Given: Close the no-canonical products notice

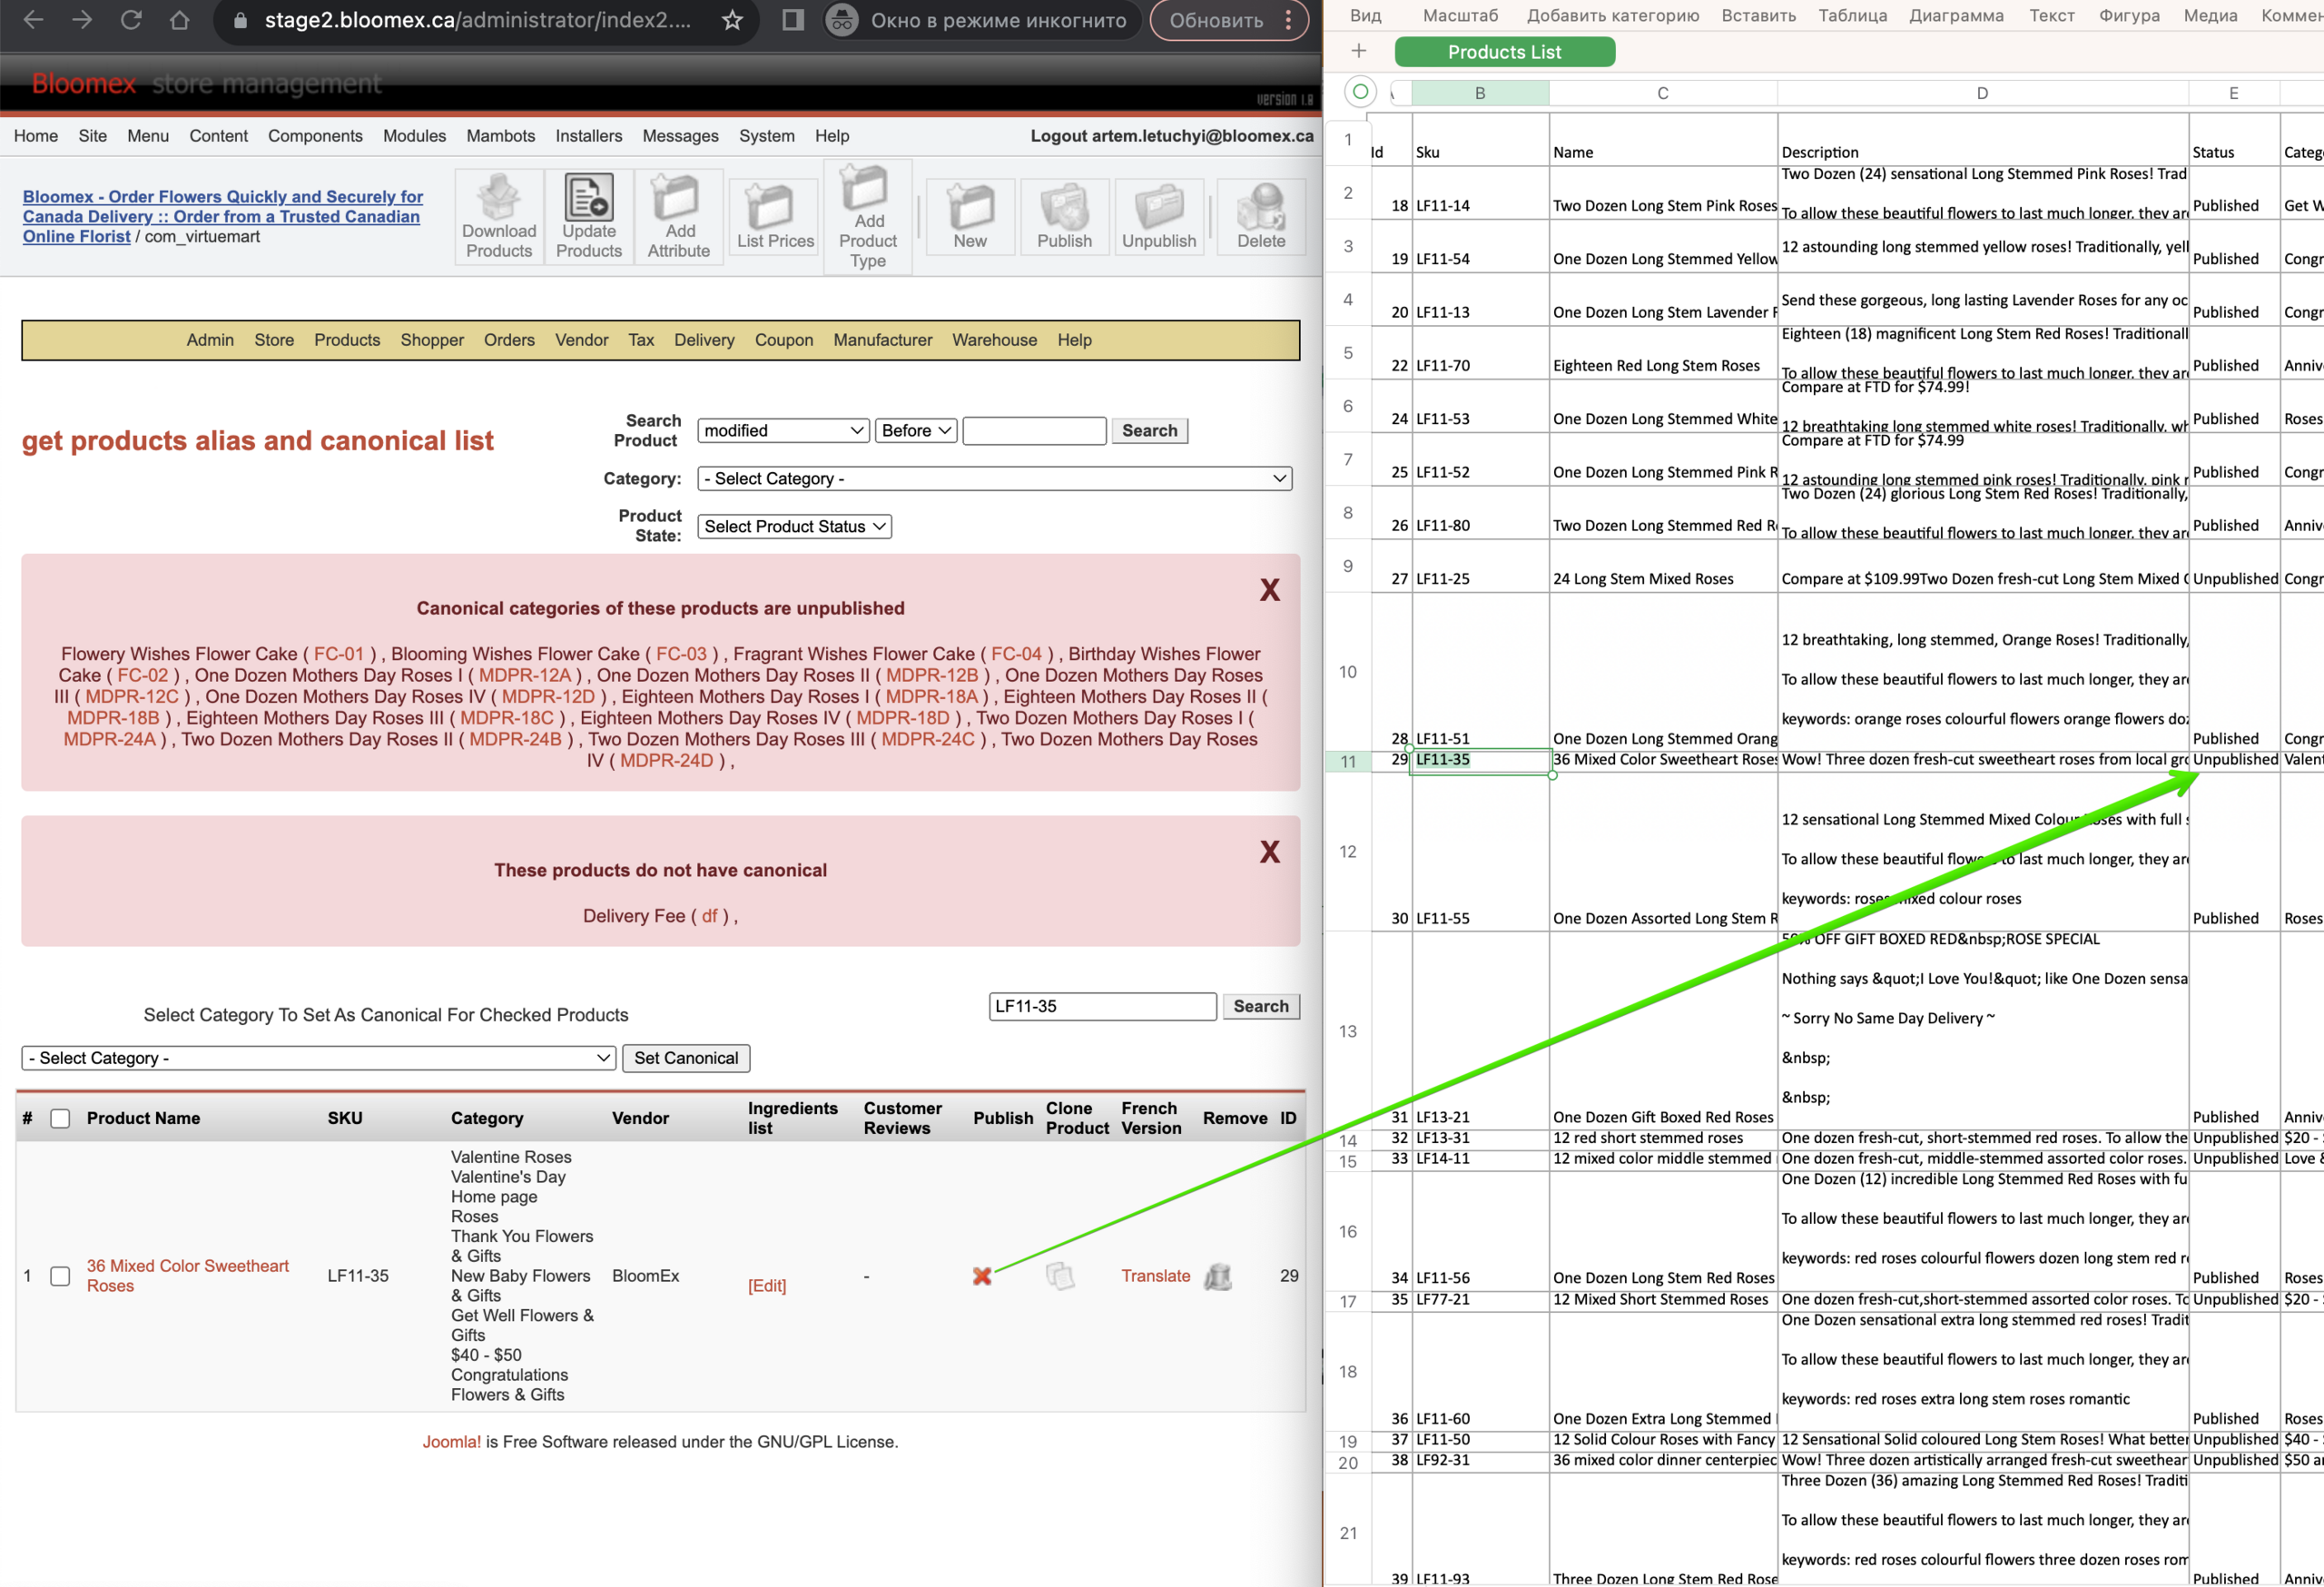Looking at the screenshot, I should (x=1269, y=852).
